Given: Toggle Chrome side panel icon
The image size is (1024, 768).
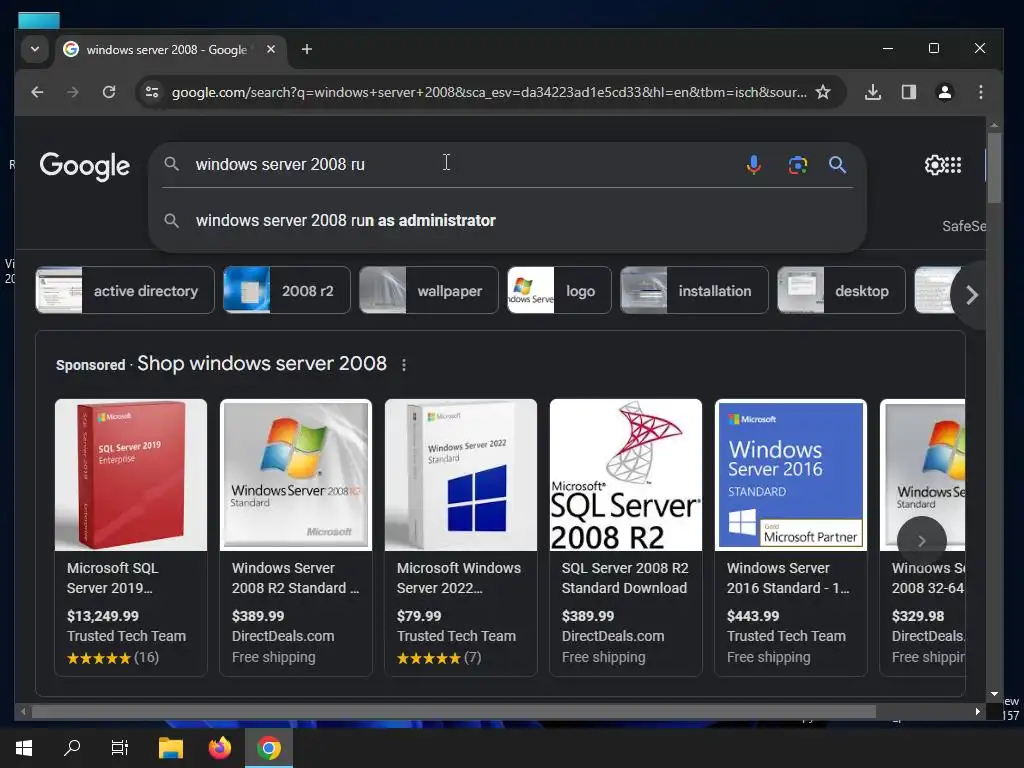Looking at the screenshot, I should point(908,92).
